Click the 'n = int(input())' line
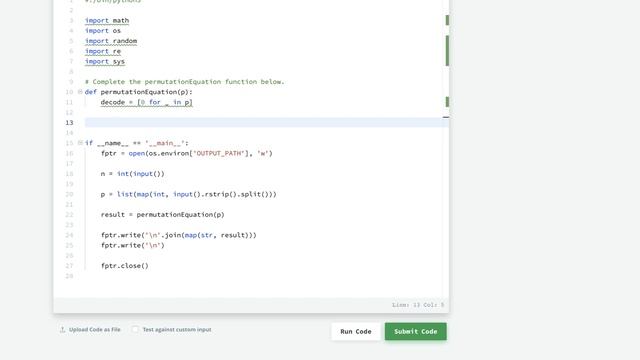The width and height of the screenshot is (640, 360). coord(133,173)
